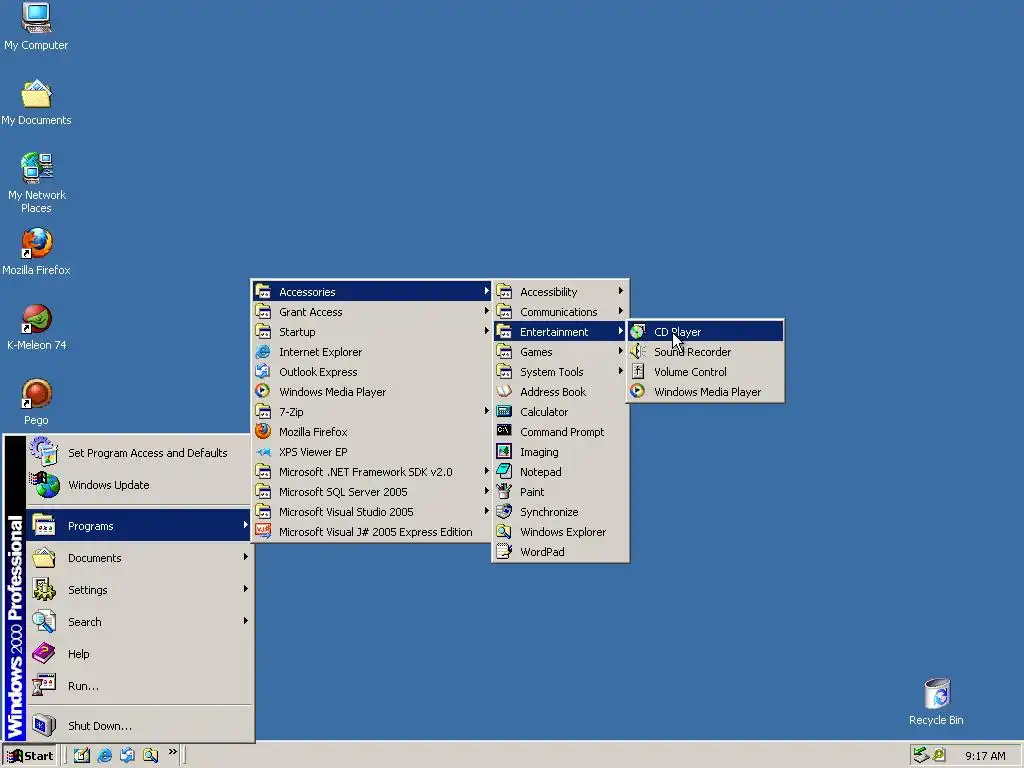The width and height of the screenshot is (1024, 768).
Task: Click Show Desktop quick launch icon
Action: (82, 755)
